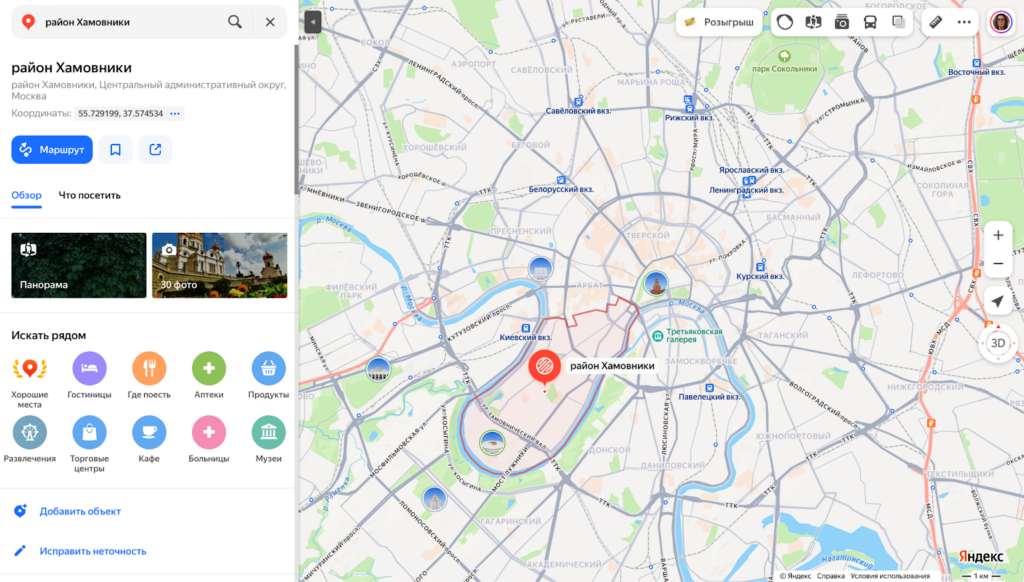1024x582 pixels.
Task: Switch to the Что посетить tab
Action: [x=89, y=195]
